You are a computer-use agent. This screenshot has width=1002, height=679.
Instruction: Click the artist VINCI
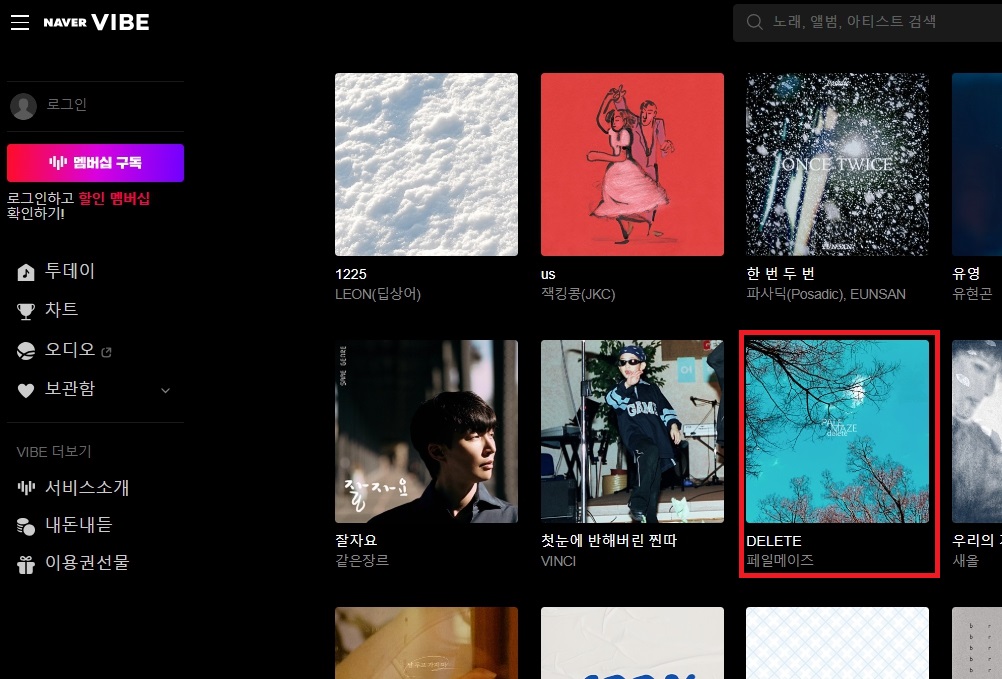(x=559, y=561)
